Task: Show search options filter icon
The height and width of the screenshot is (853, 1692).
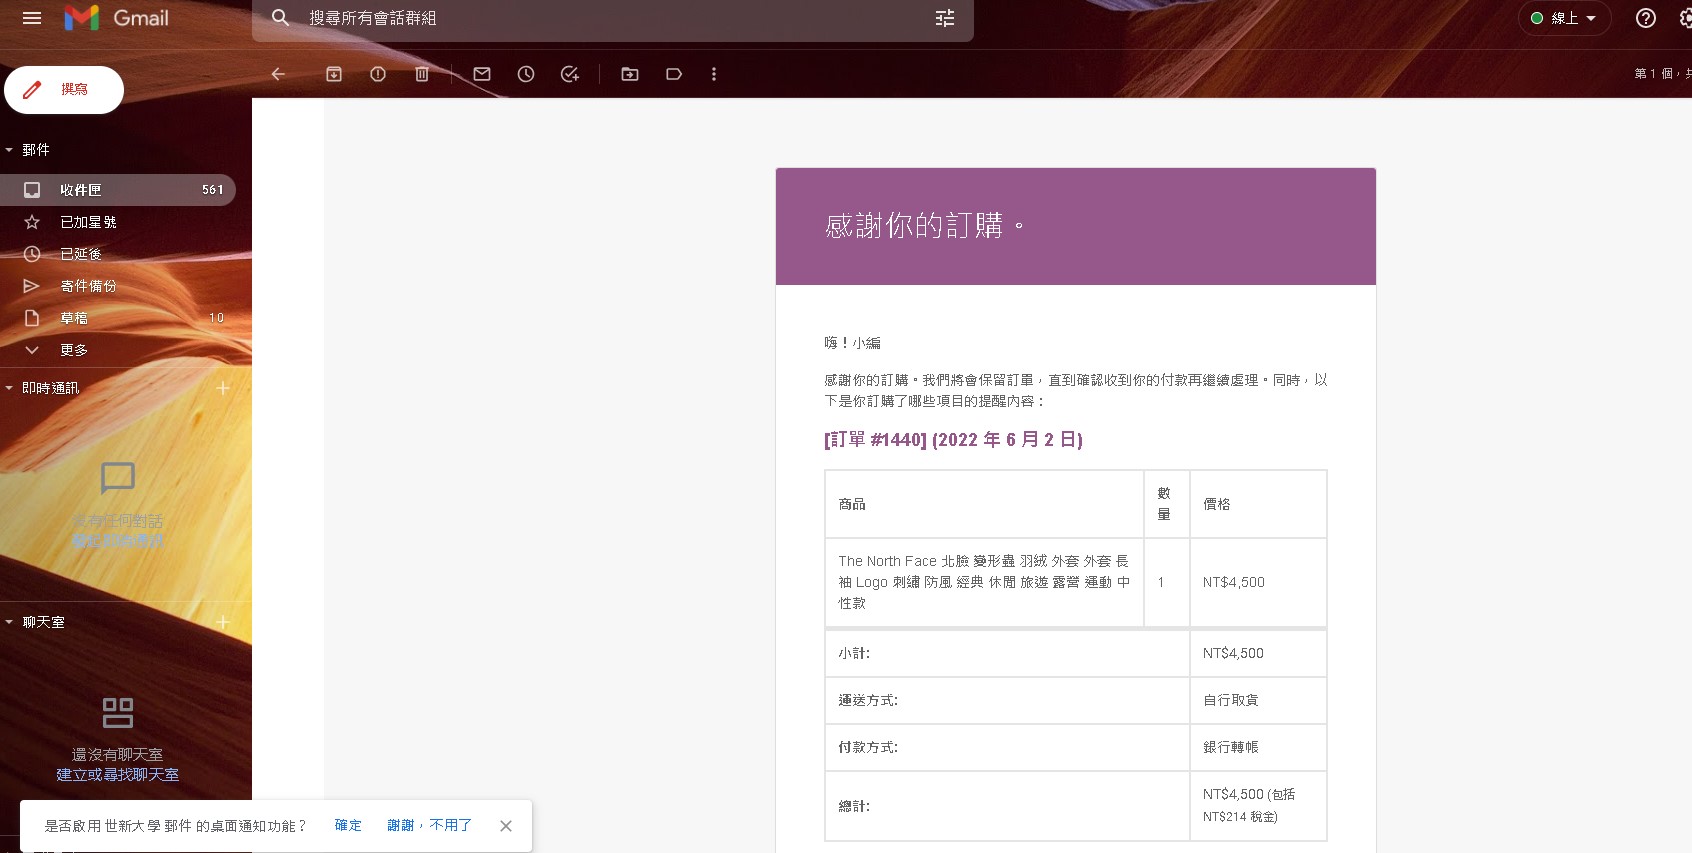Action: tap(945, 18)
